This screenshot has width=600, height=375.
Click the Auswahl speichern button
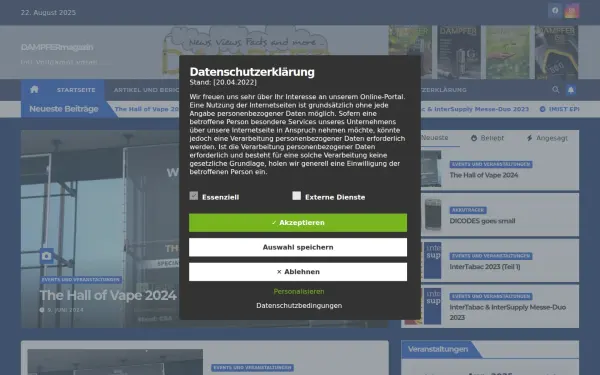click(x=298, y=247)
